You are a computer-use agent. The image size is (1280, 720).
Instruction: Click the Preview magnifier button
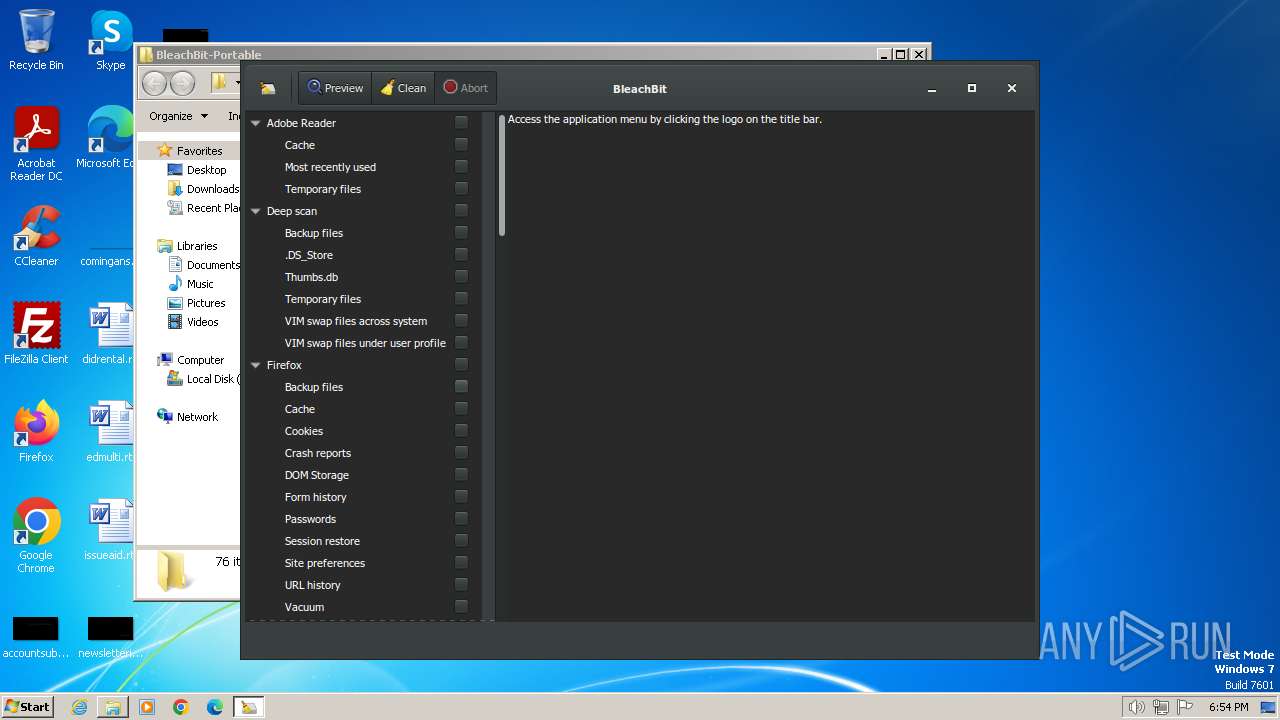[335, 88]
